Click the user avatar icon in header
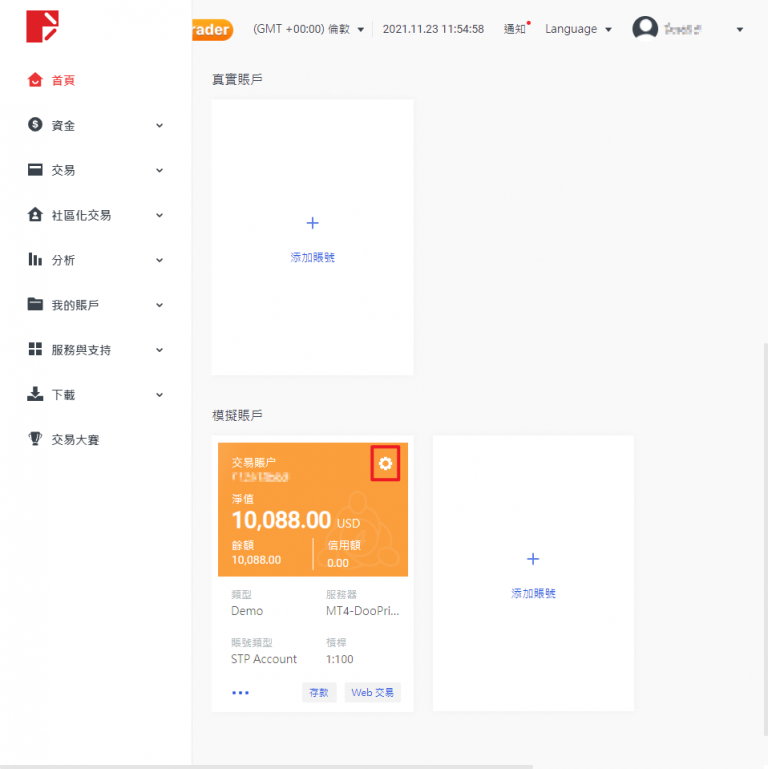 (645, 29)
